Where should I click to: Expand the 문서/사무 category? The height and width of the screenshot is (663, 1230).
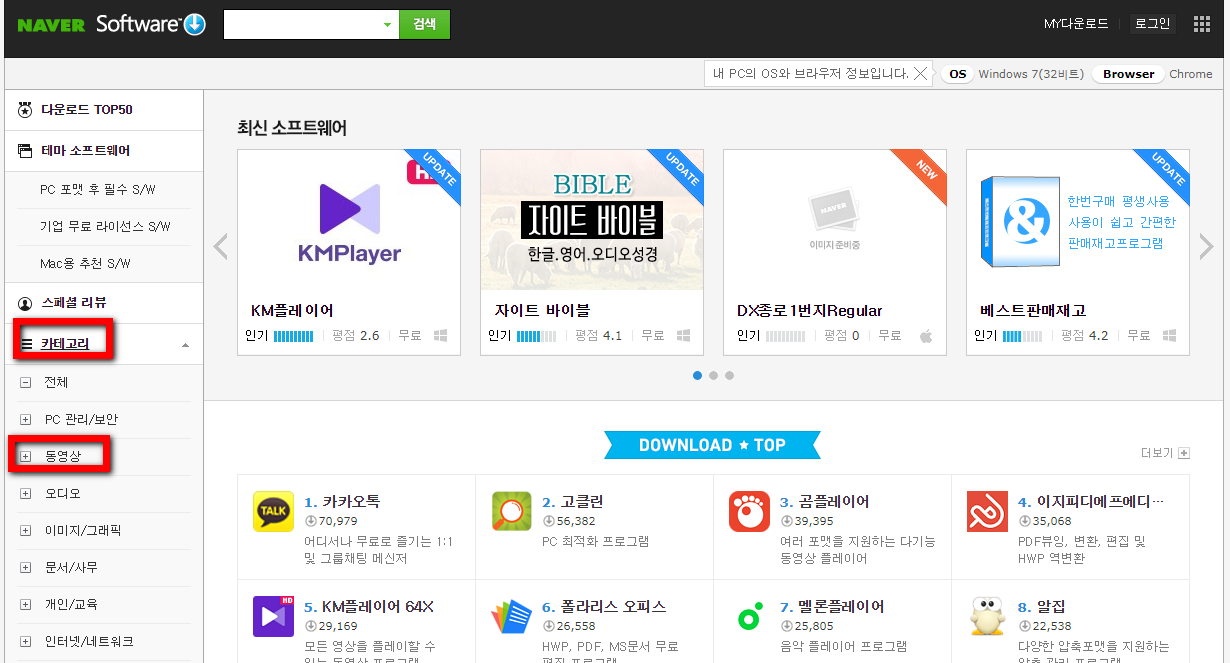[x=26, y=568]
